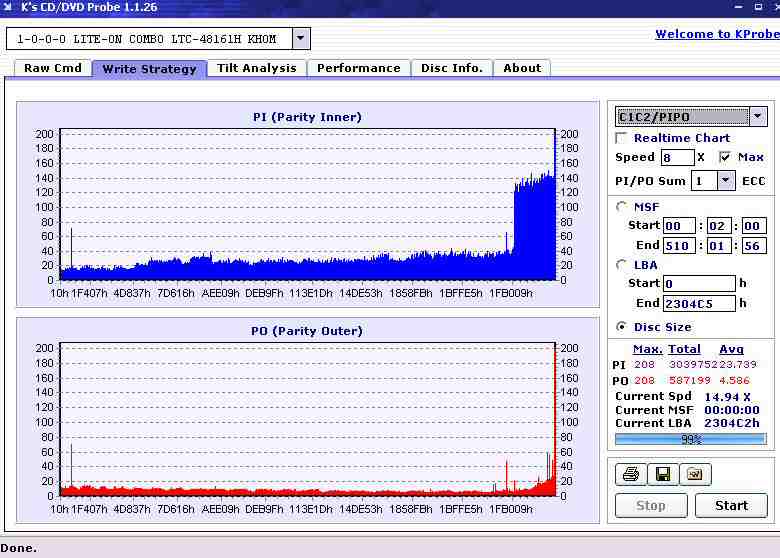Go to the Performance tab
The width and height of the screenshot is (780, 558).
click(x=359, y=68)
